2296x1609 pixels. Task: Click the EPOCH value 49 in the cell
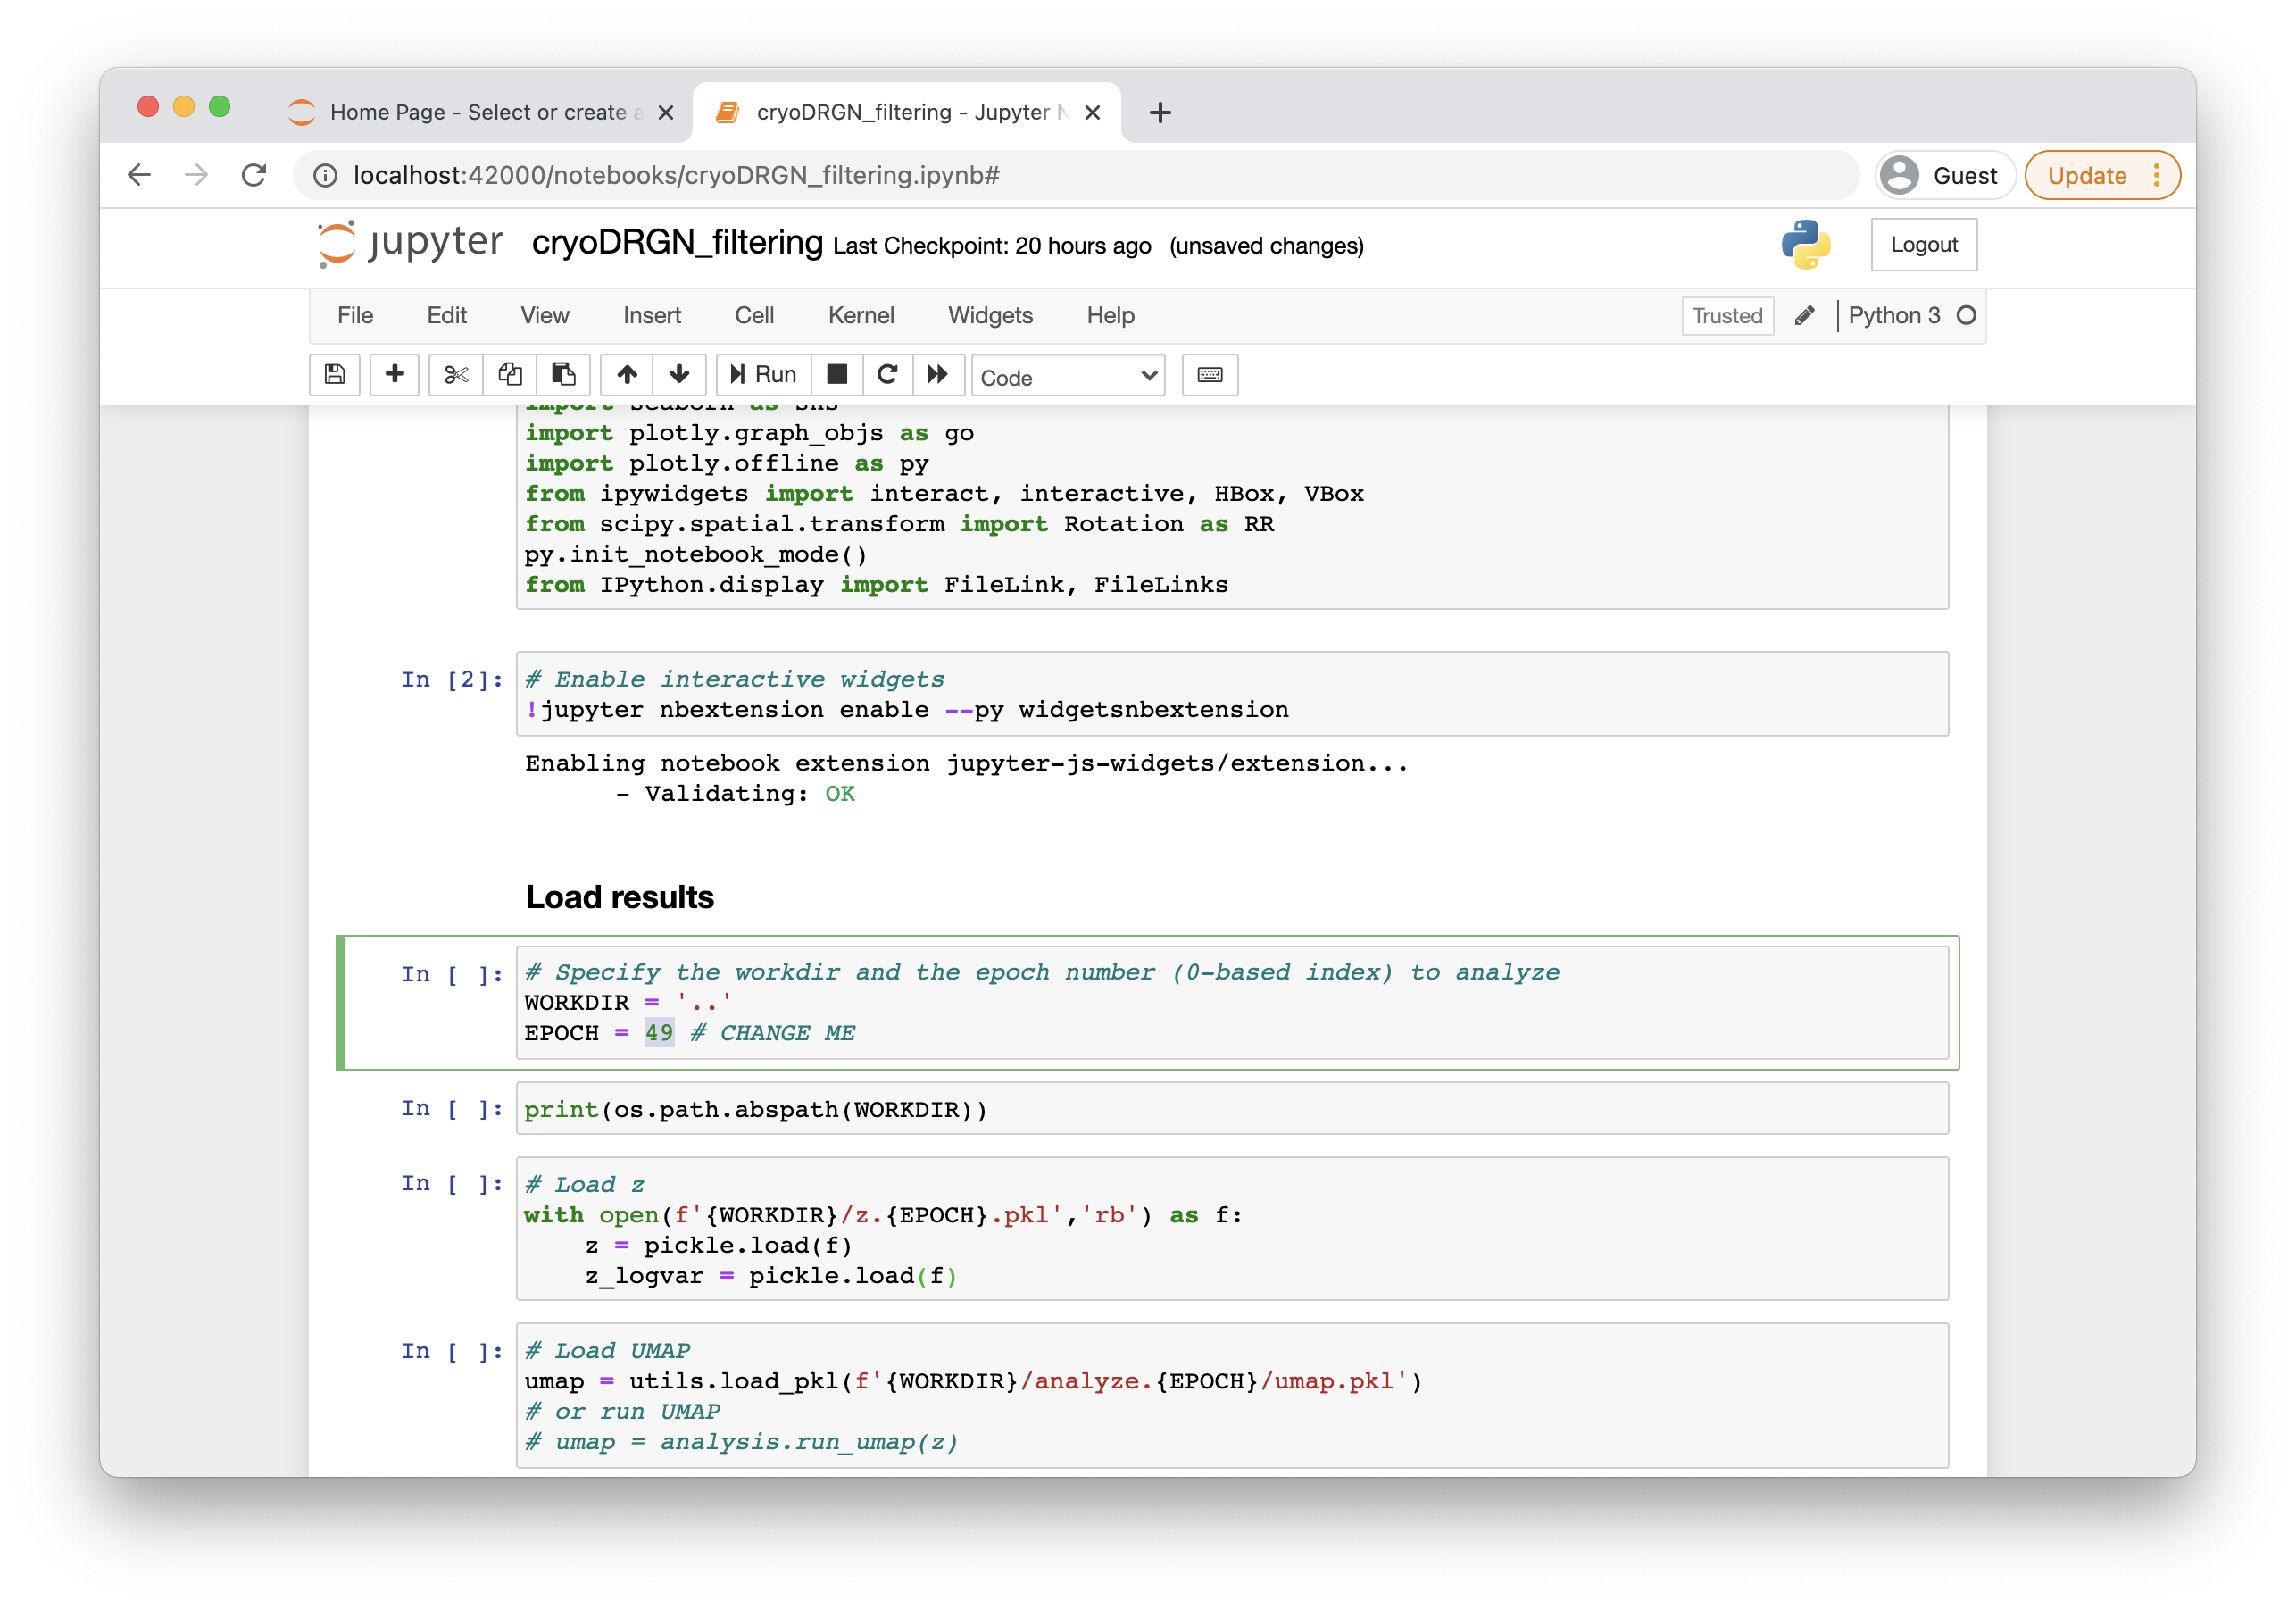coord(659,1033)
